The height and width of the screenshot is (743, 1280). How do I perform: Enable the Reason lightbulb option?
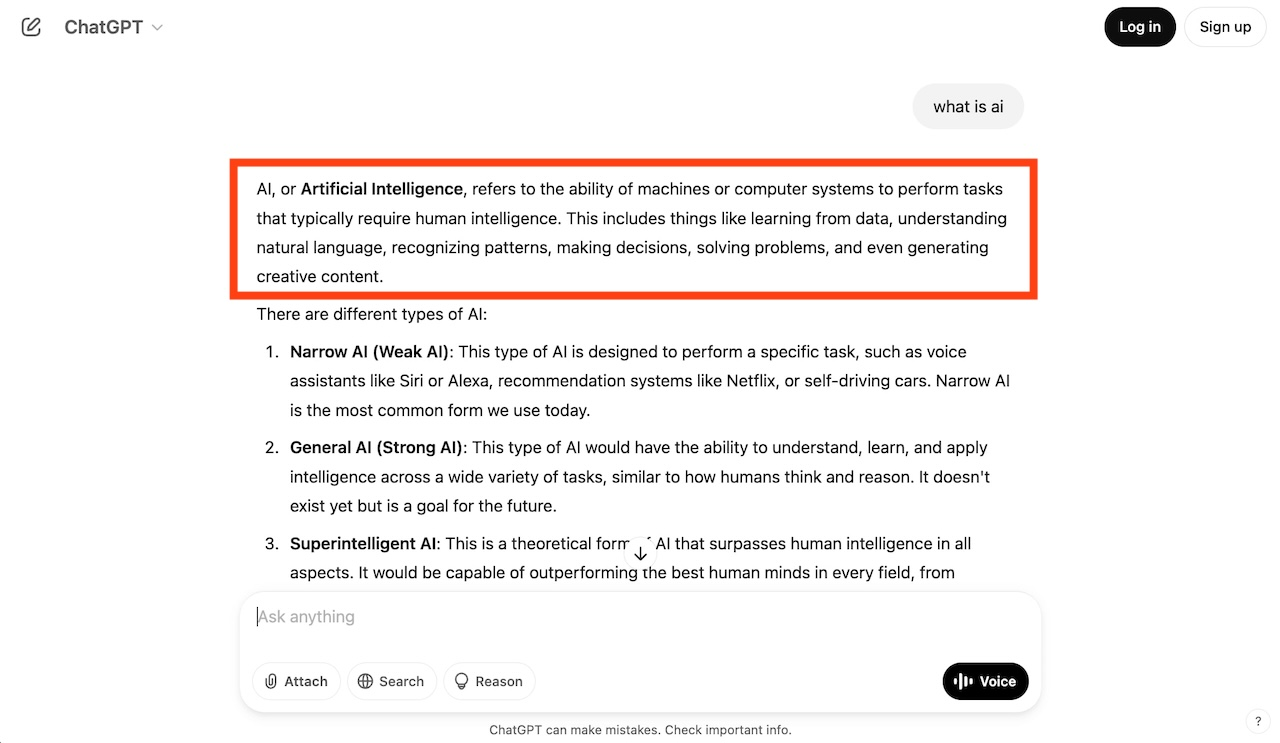[489, 681]
